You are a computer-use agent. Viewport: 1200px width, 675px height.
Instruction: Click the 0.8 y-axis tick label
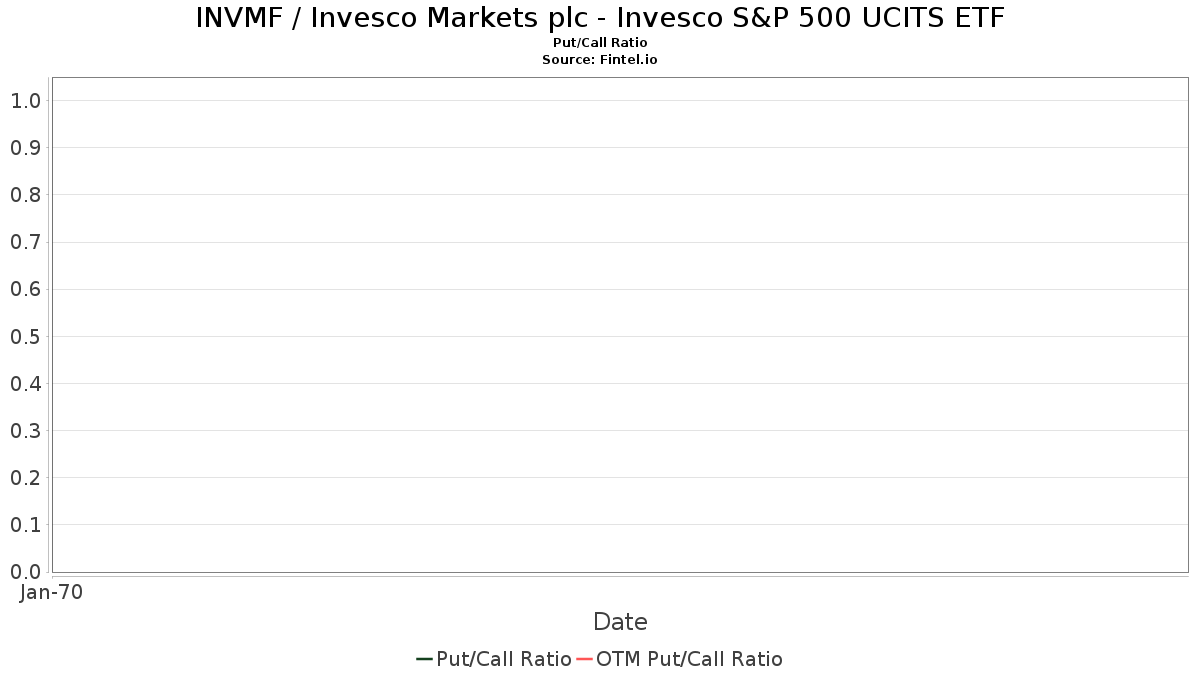25,195
